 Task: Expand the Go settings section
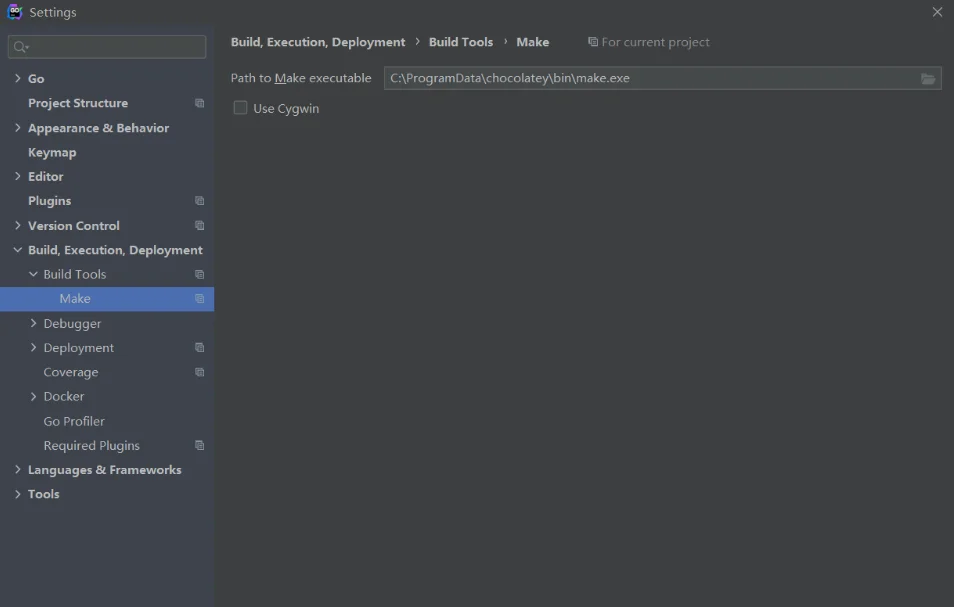17,79
